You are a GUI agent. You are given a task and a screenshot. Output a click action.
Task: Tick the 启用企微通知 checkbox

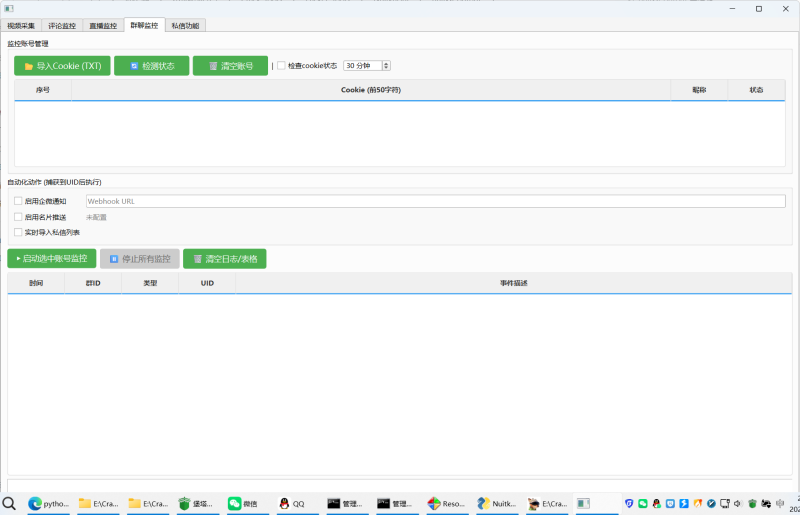(18, 201)
